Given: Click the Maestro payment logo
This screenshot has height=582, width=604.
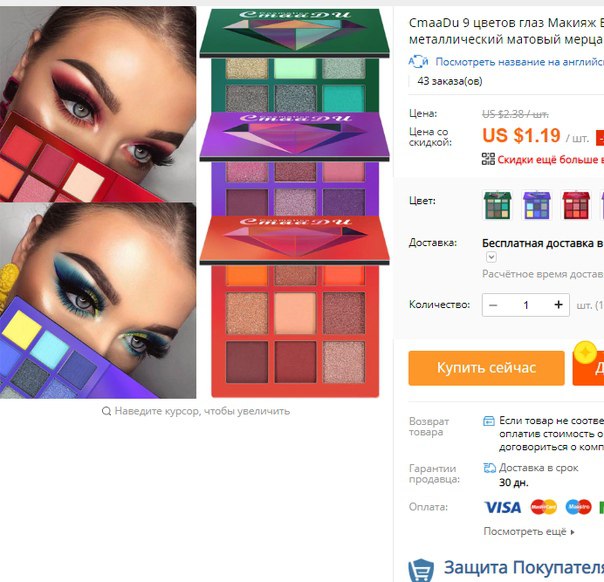Looking at the screenshot, I should [x=578, y=507].
